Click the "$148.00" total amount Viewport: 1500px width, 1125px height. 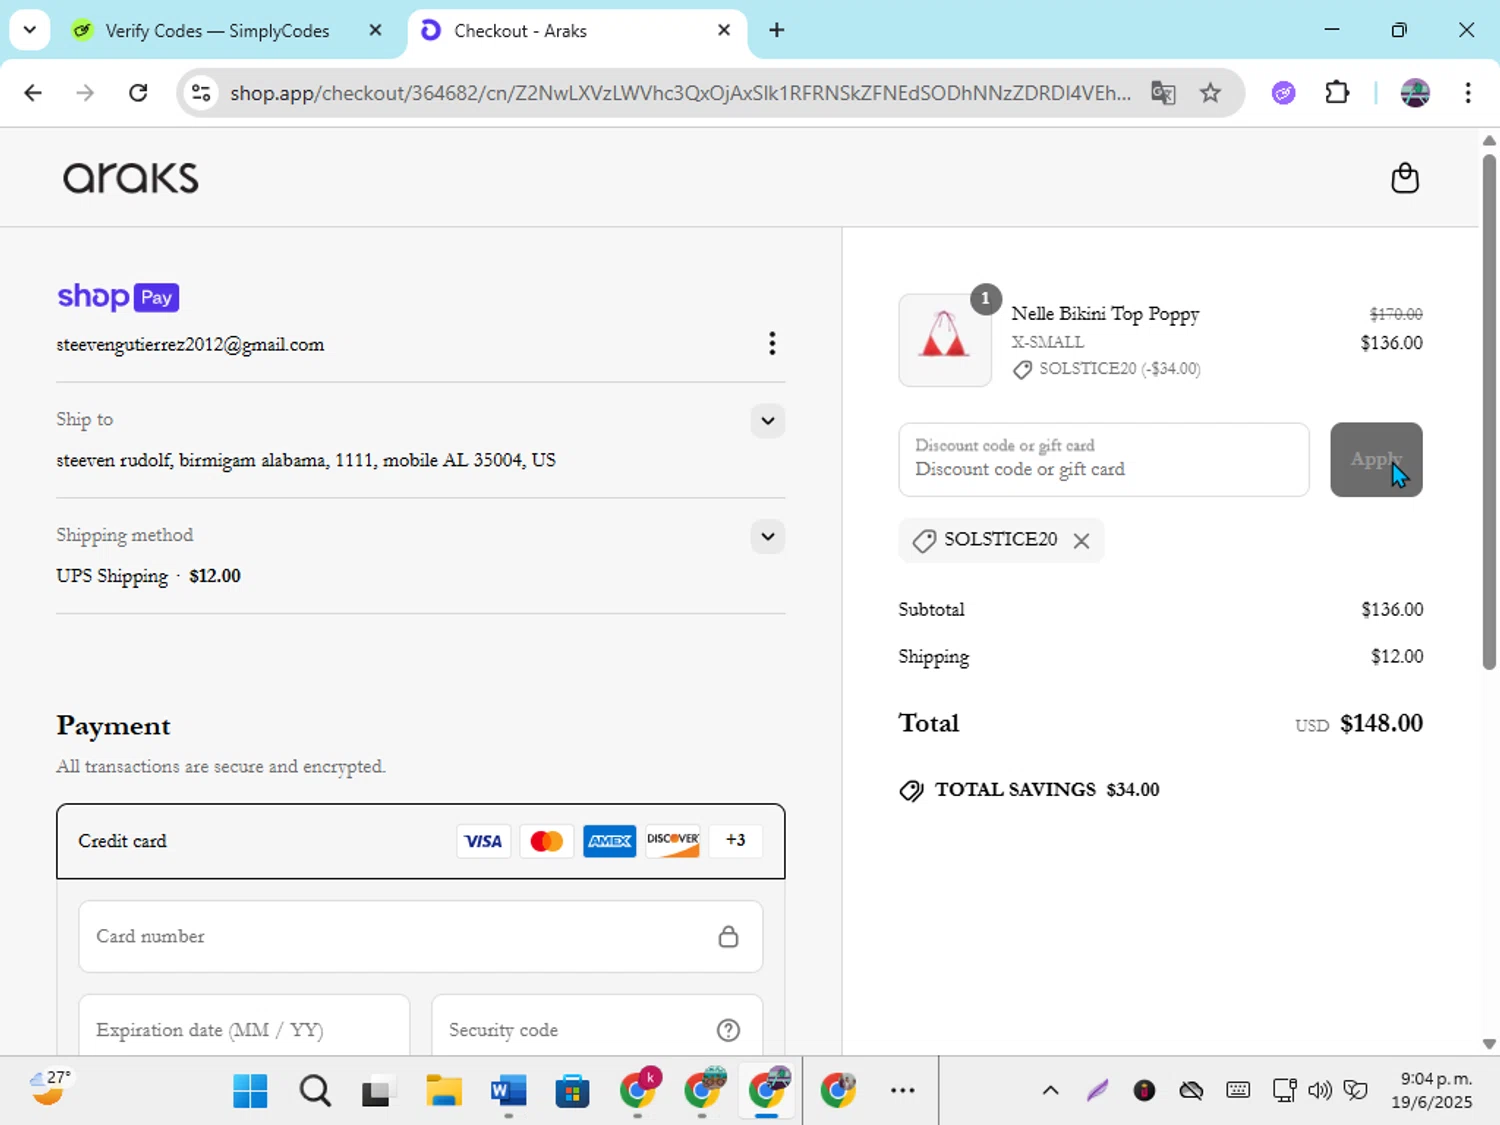tap(1381, 723)
